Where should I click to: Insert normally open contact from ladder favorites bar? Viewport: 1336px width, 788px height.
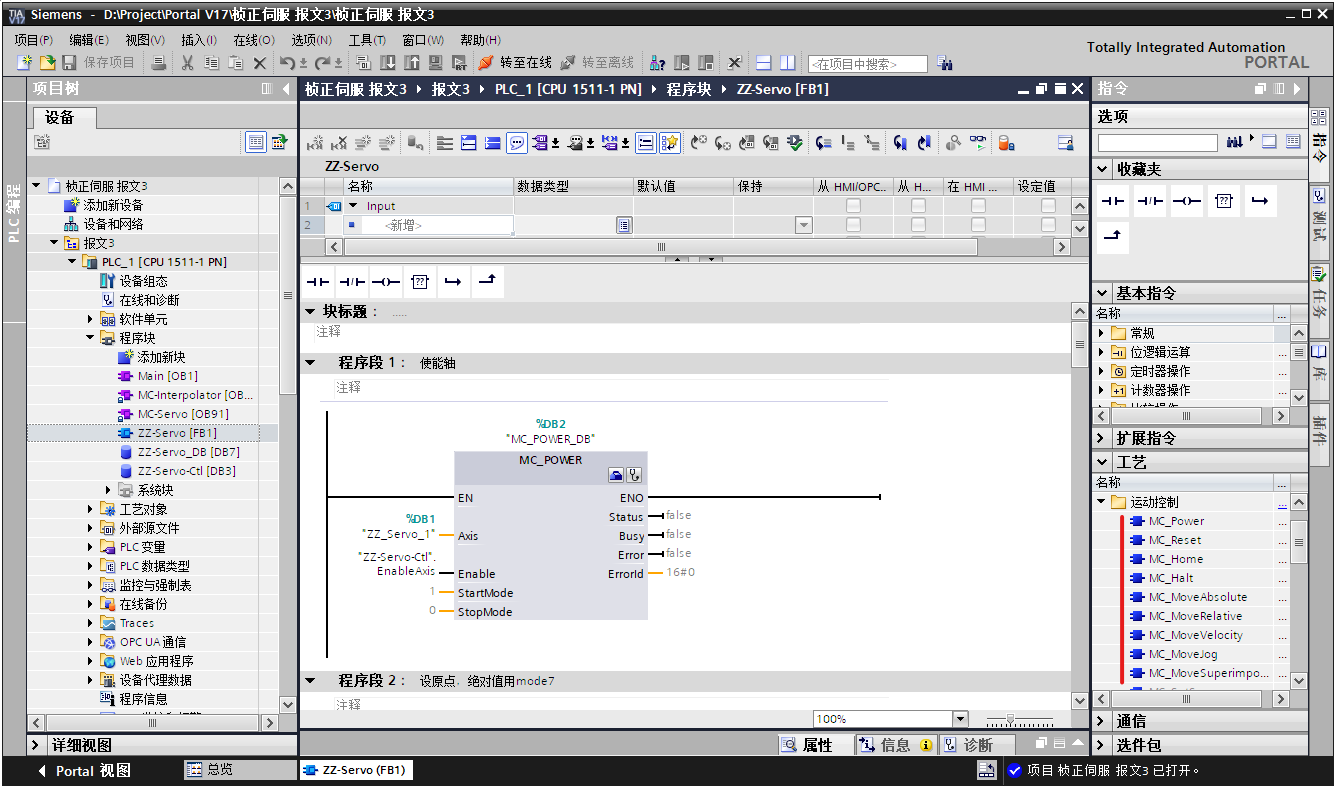click(318, 282)
